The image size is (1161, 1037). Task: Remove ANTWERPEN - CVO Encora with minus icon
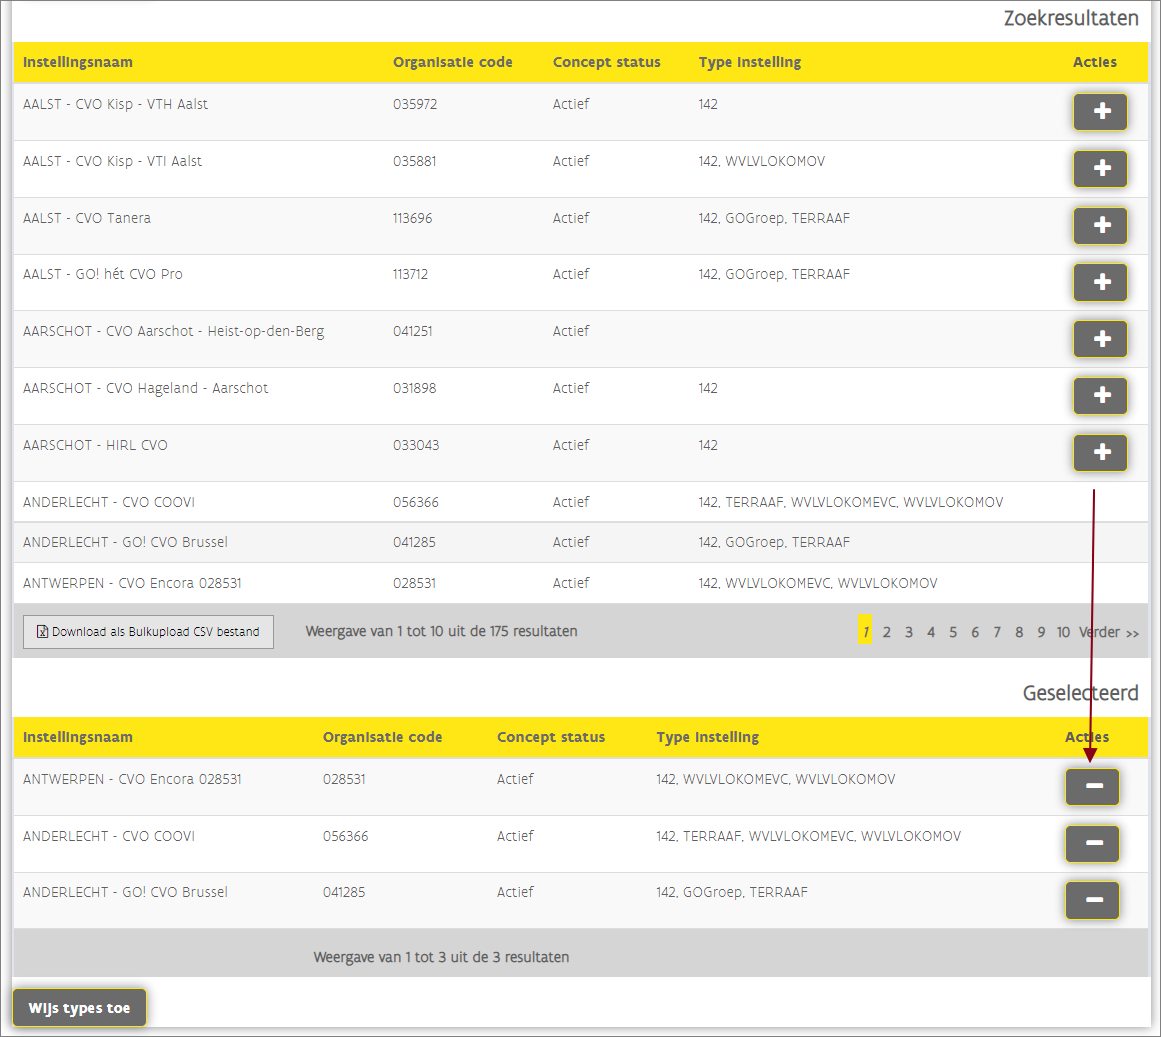point(1092,787)
